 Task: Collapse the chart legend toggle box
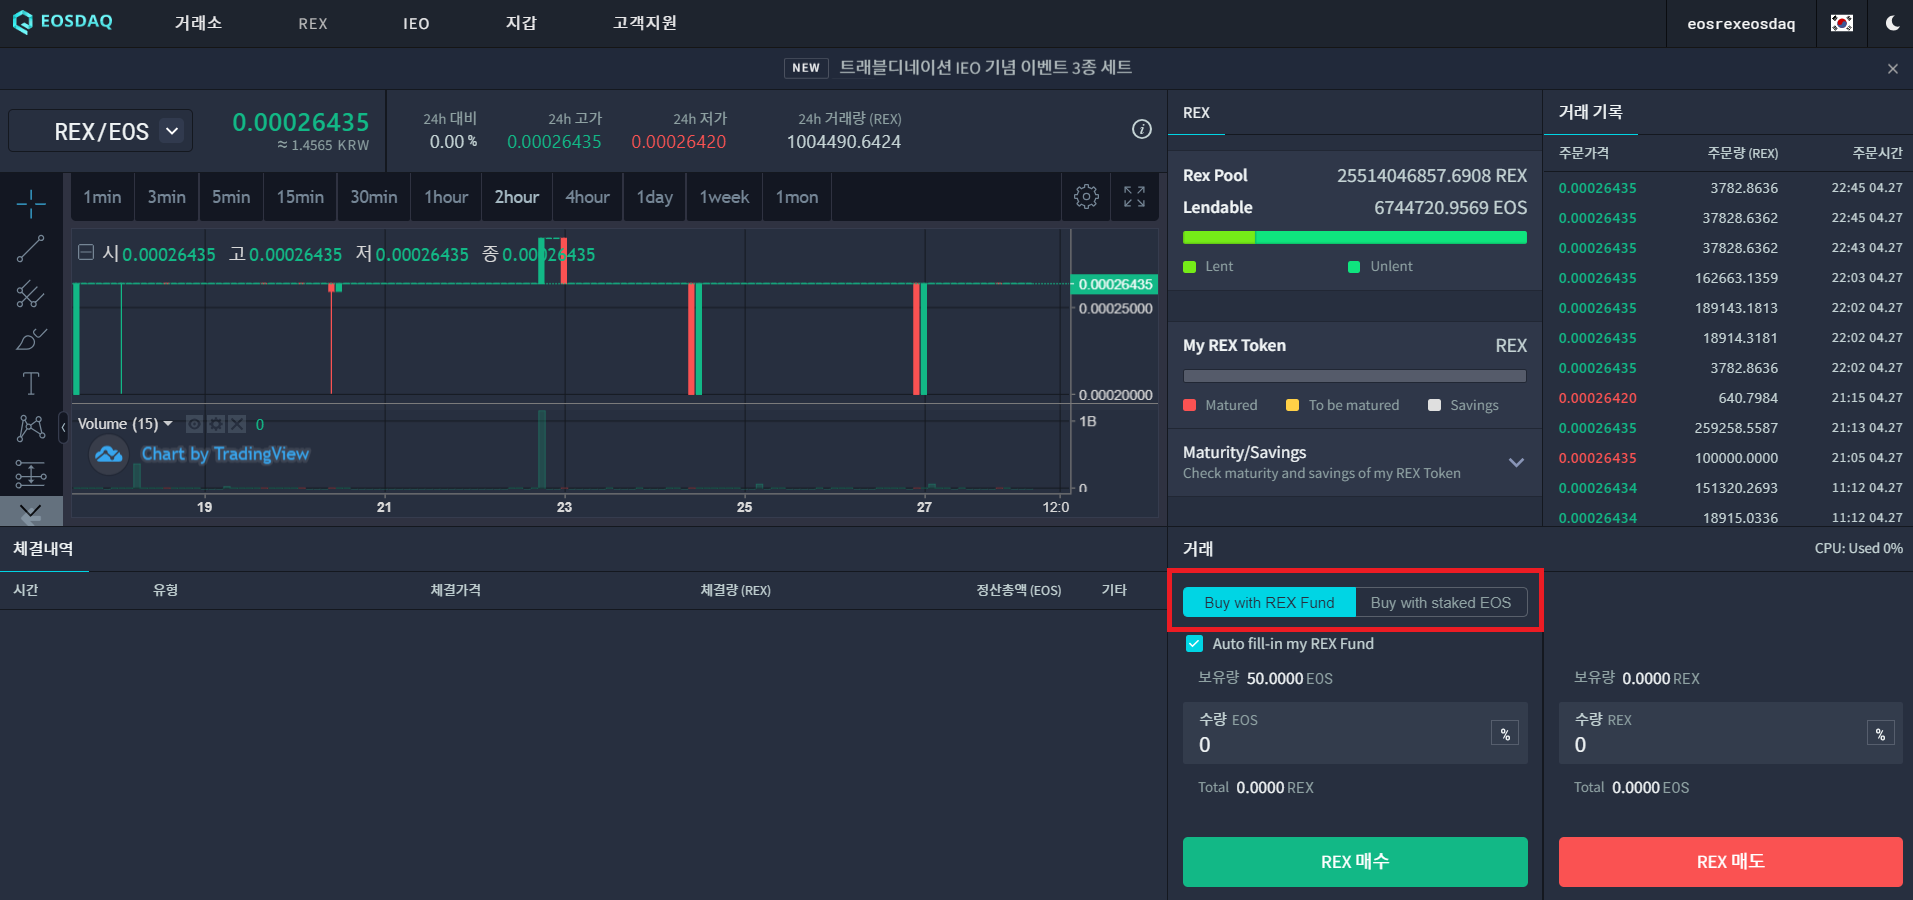(86, 253)
